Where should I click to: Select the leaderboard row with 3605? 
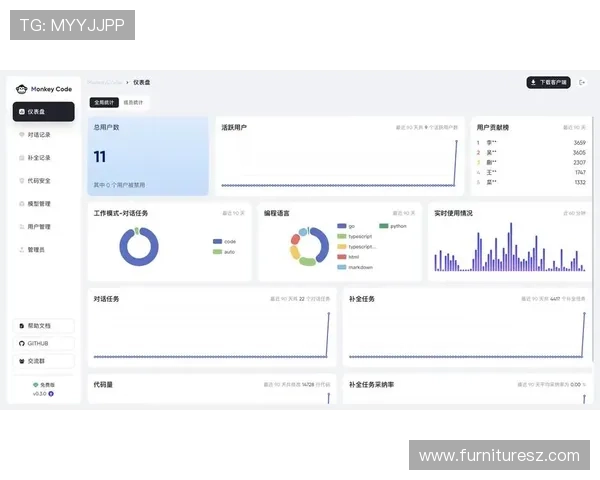coord(531,152)
